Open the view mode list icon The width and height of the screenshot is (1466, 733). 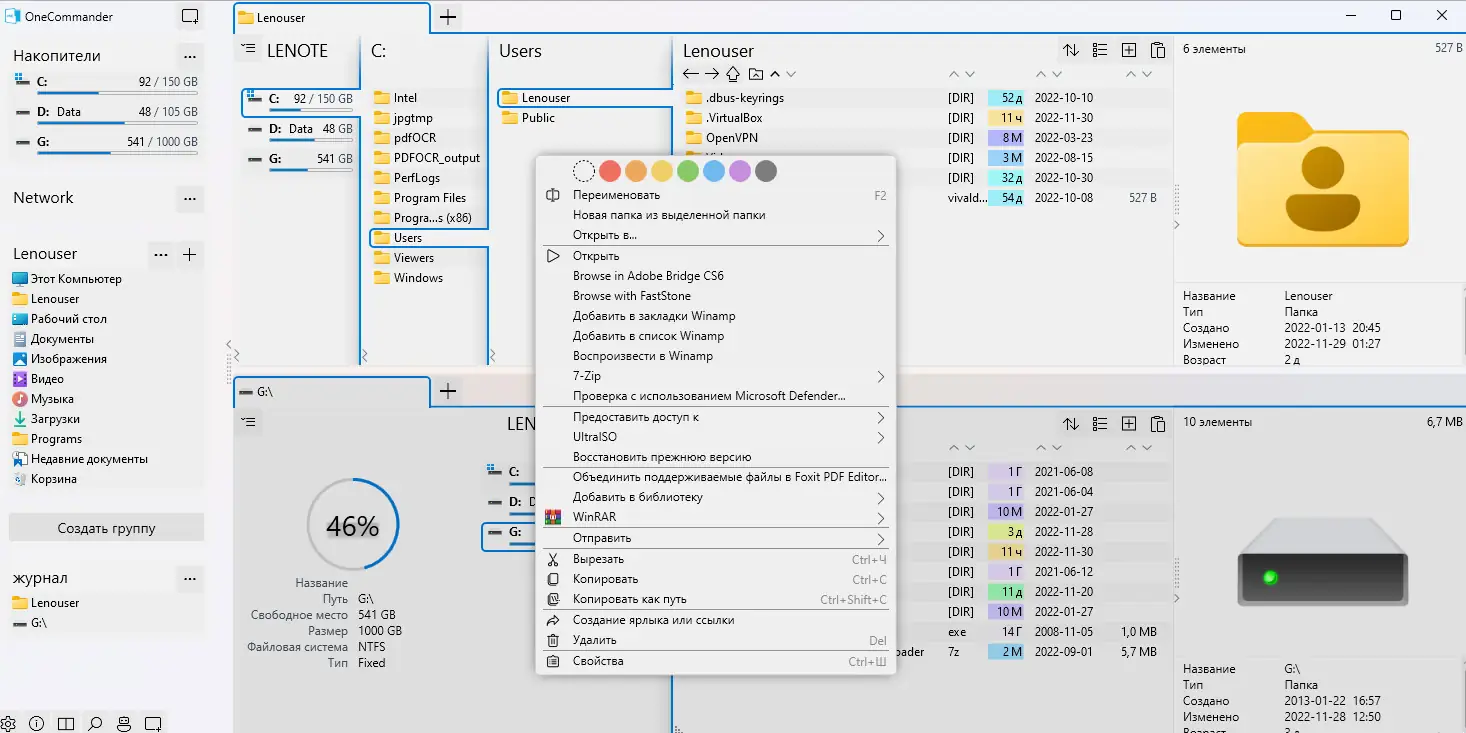pos(1100,48)
